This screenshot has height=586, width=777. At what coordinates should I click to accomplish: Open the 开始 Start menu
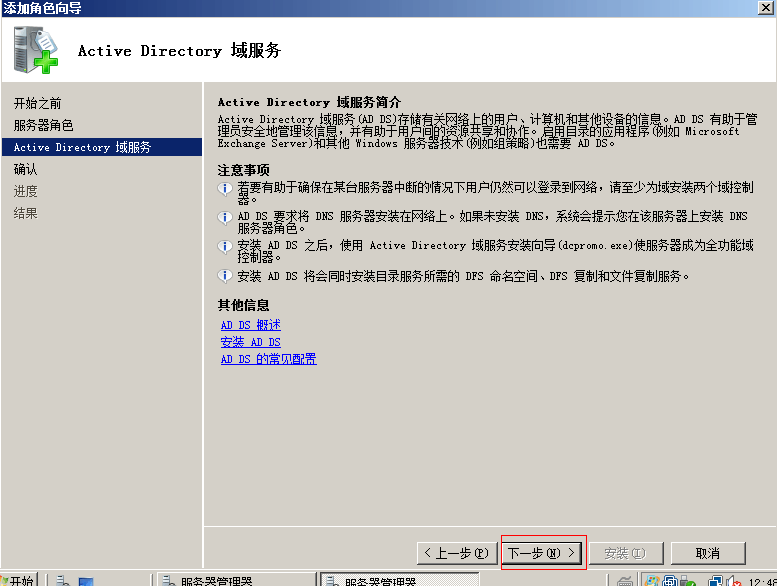pos(19,579)
